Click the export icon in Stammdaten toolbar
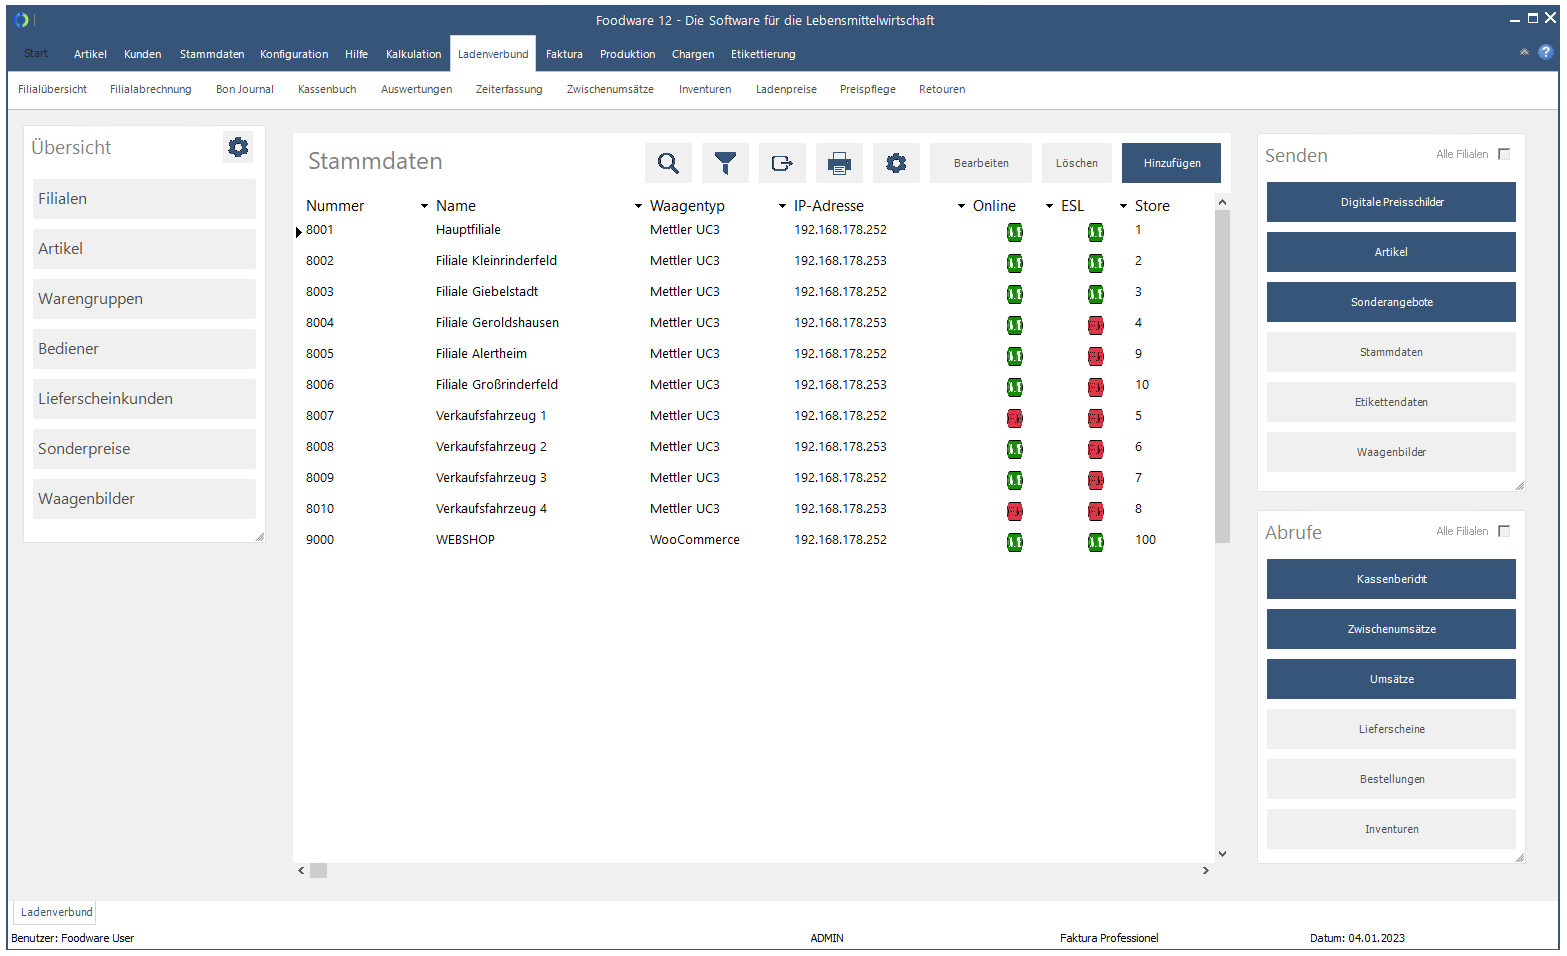The image size is (1567, 956). (x=782, y=163)
